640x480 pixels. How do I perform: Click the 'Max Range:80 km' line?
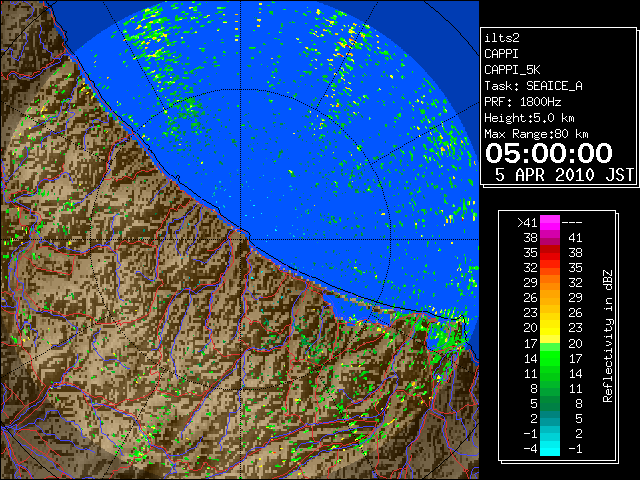point(536,134)
